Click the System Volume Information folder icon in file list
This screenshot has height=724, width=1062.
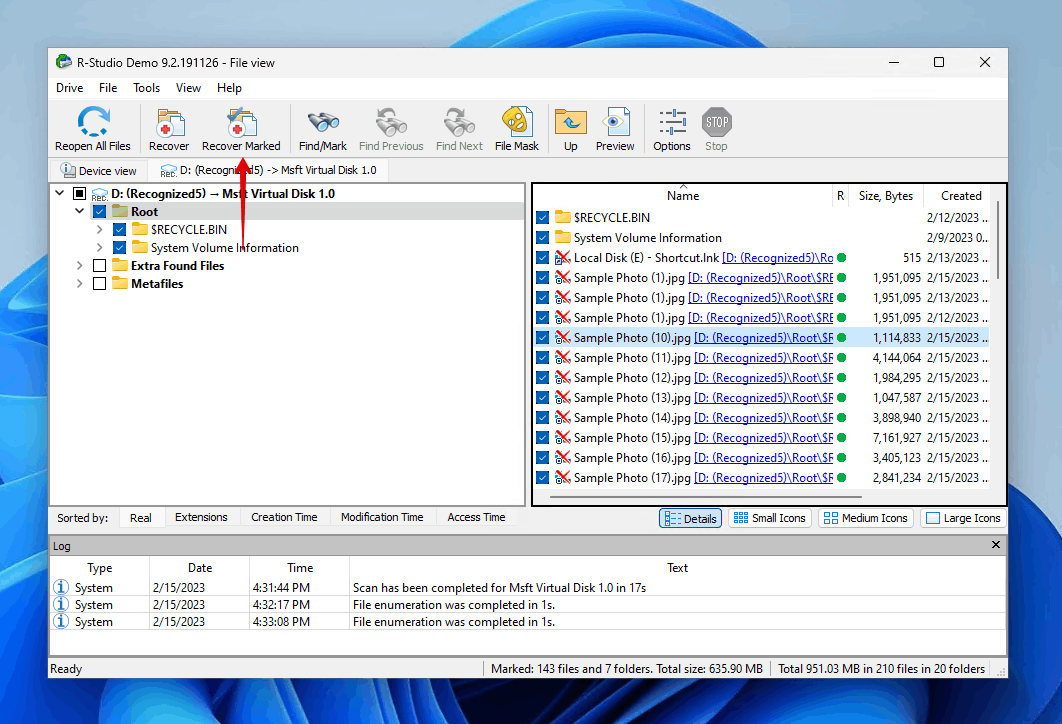562,237
